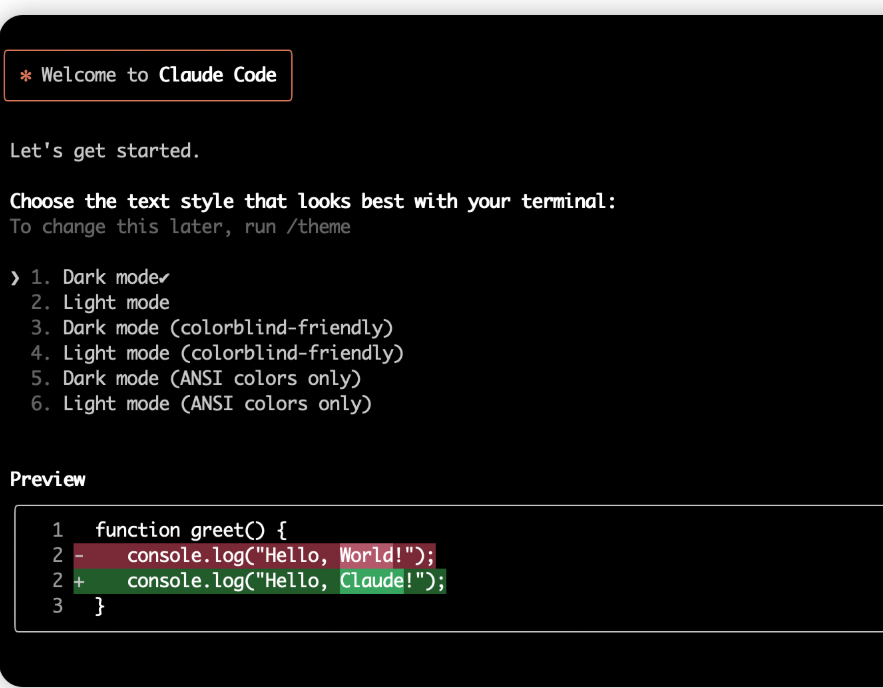Select Dark mode (colorblind-friendly) theme
Viewport: 883px width, 688px height.
coord(228,327)
